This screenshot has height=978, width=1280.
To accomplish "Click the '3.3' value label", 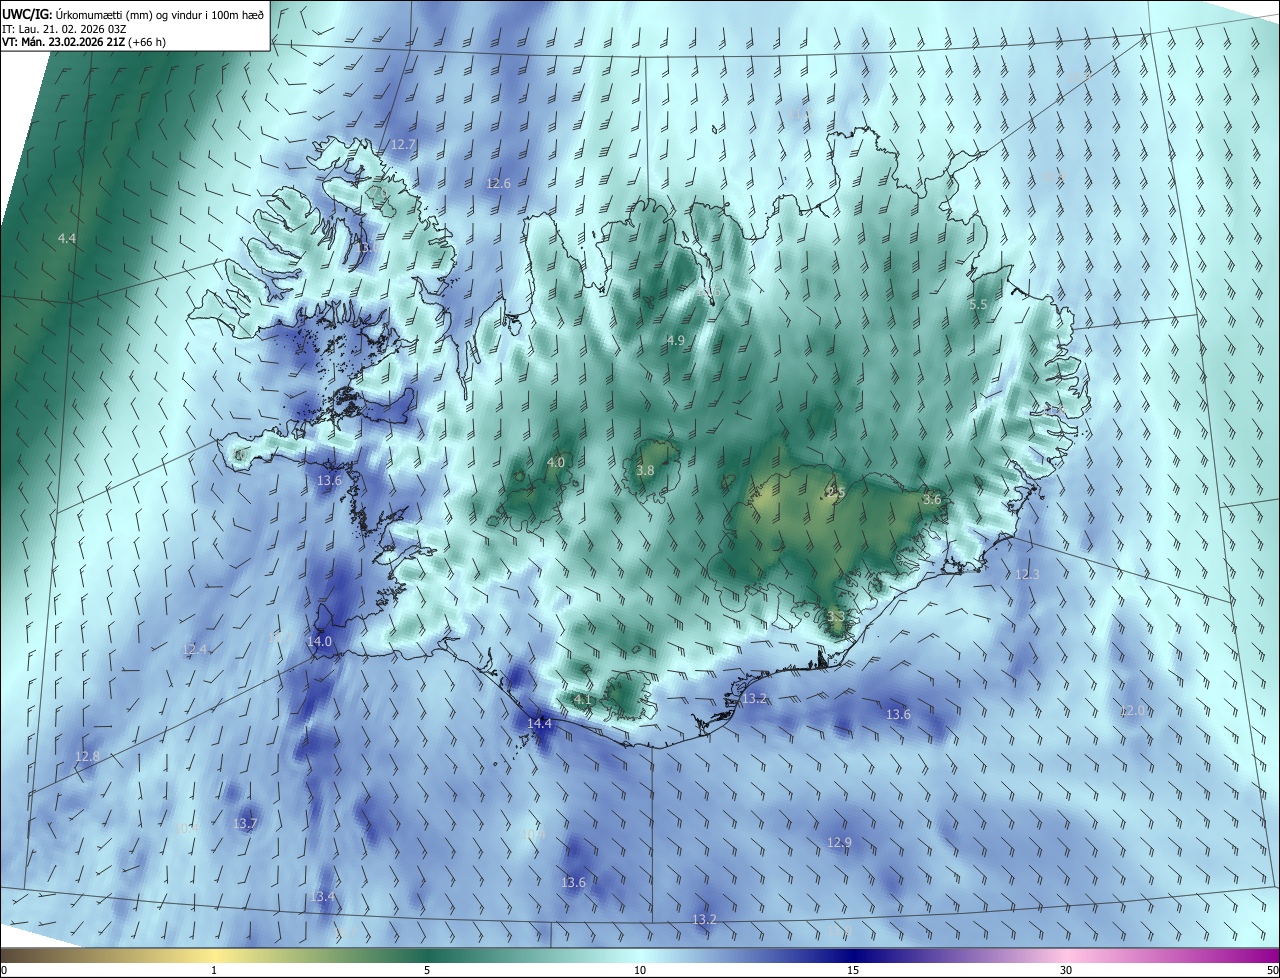I will tap(836, 616).
